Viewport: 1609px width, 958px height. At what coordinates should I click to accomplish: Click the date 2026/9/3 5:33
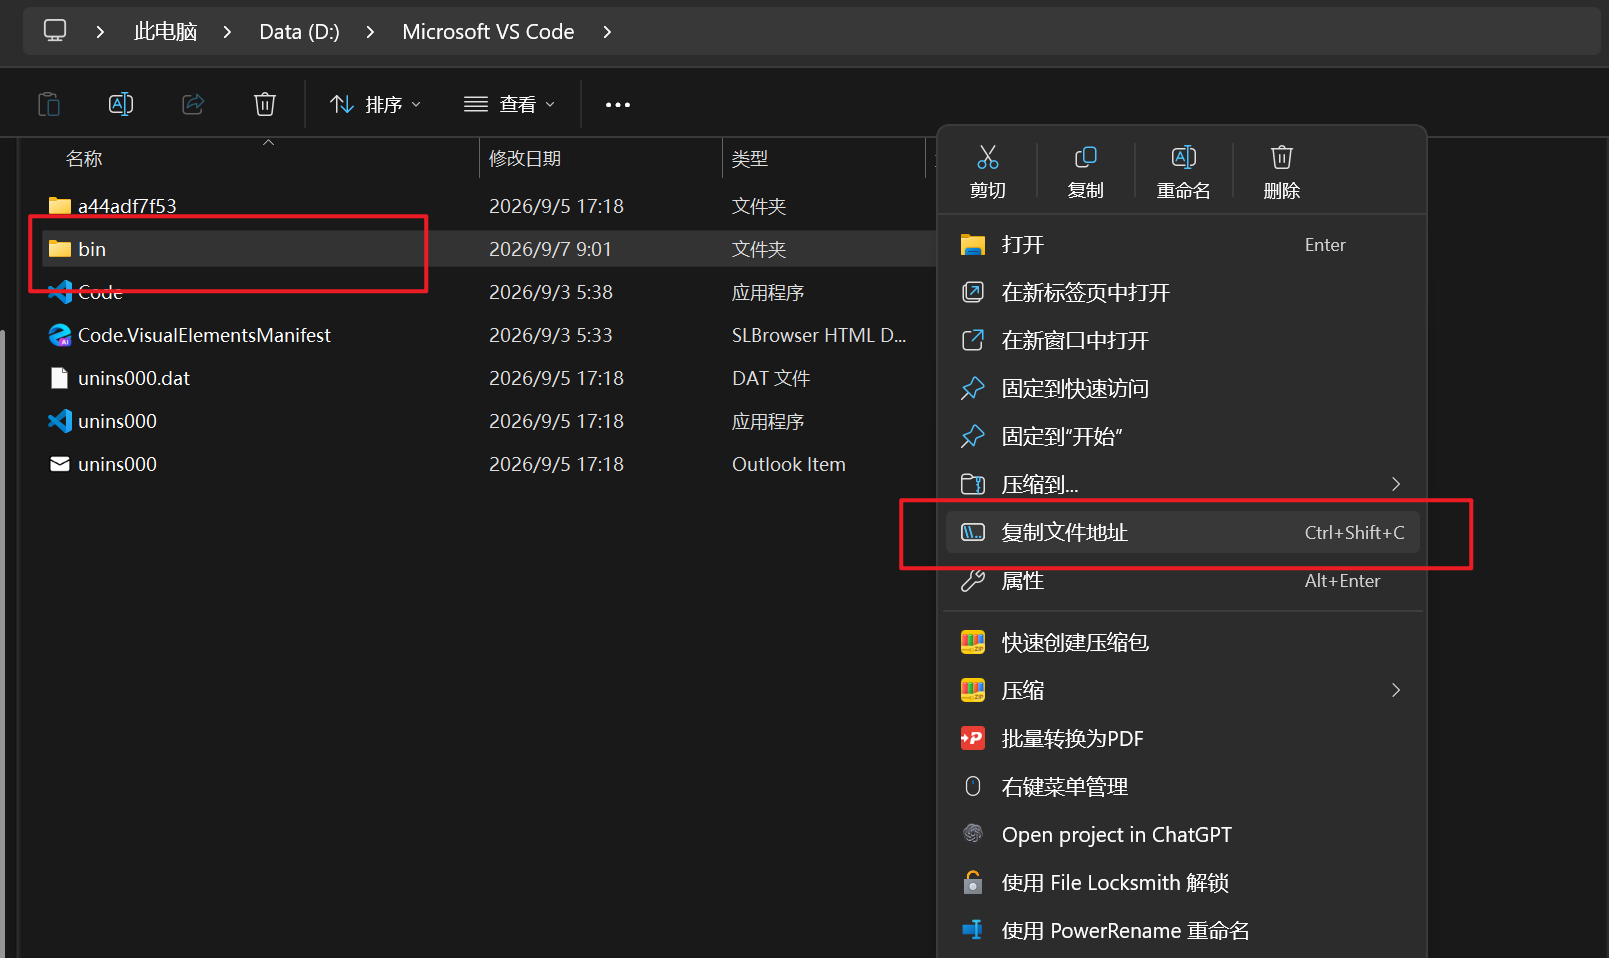pos(551,335)
